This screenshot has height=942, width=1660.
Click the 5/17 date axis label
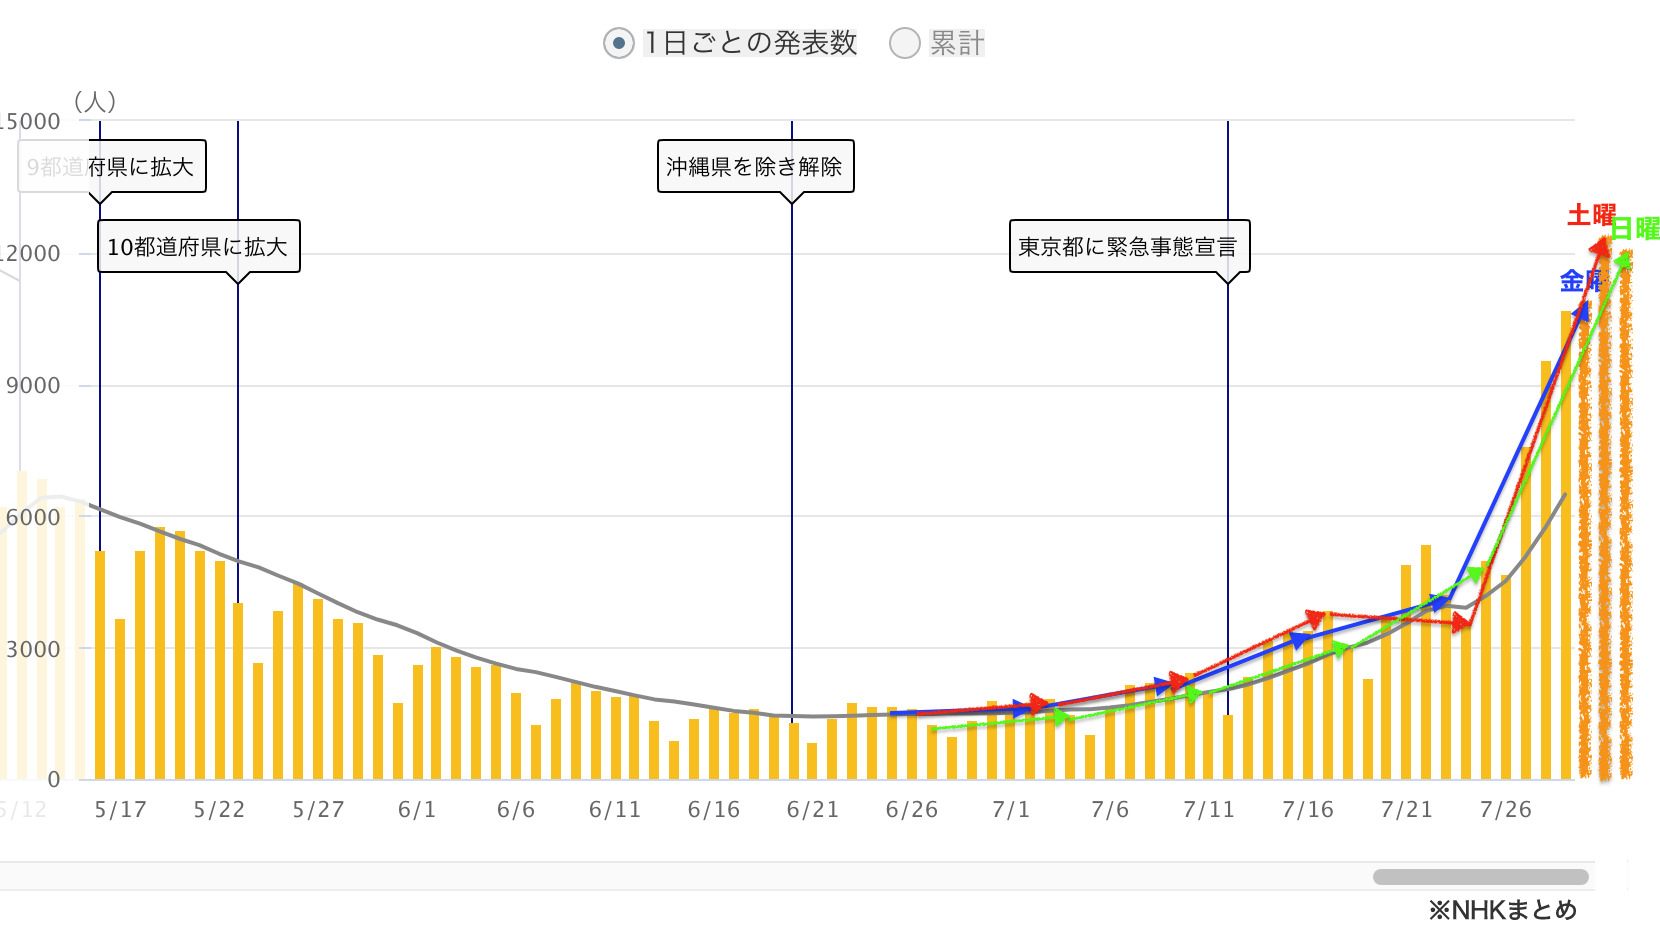[x=120, y=810]
